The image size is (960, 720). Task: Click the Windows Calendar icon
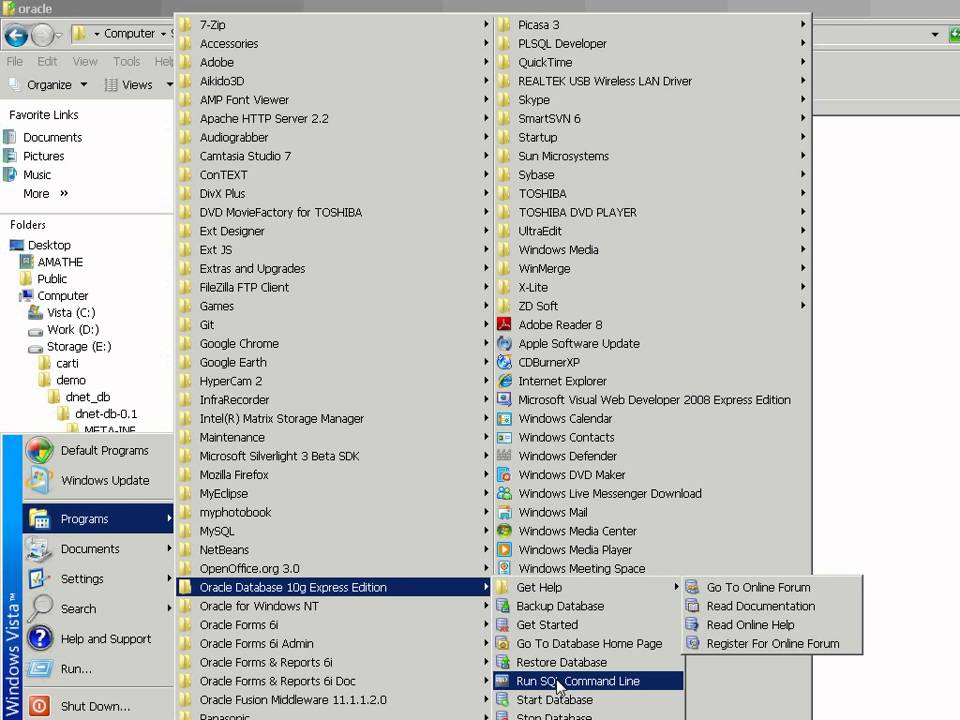coord(504,419)
